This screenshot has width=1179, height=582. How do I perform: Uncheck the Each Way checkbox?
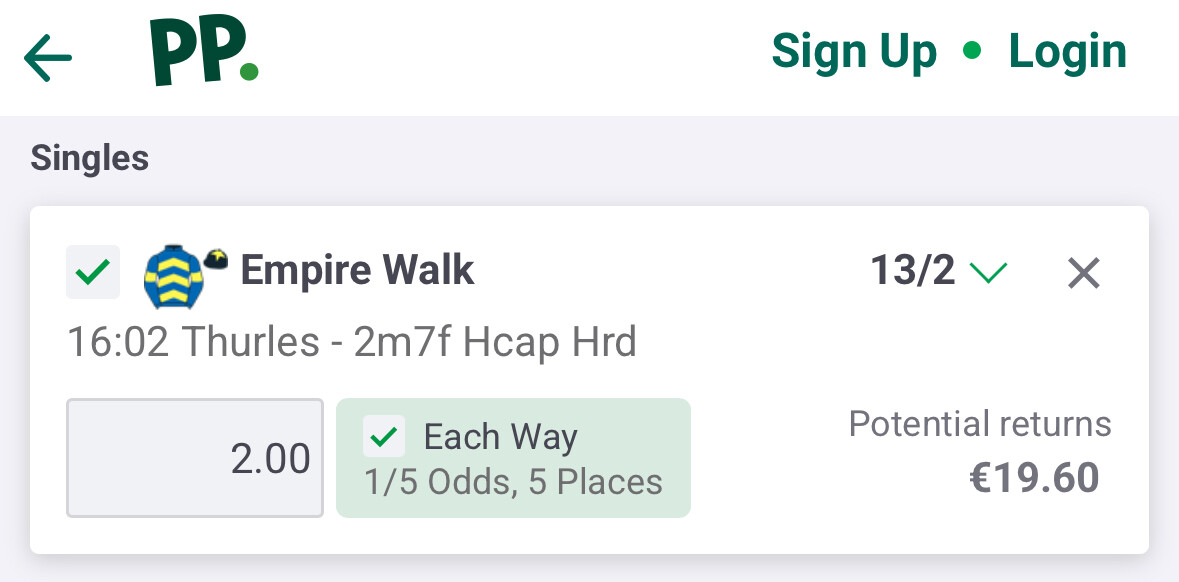point(385,437)
